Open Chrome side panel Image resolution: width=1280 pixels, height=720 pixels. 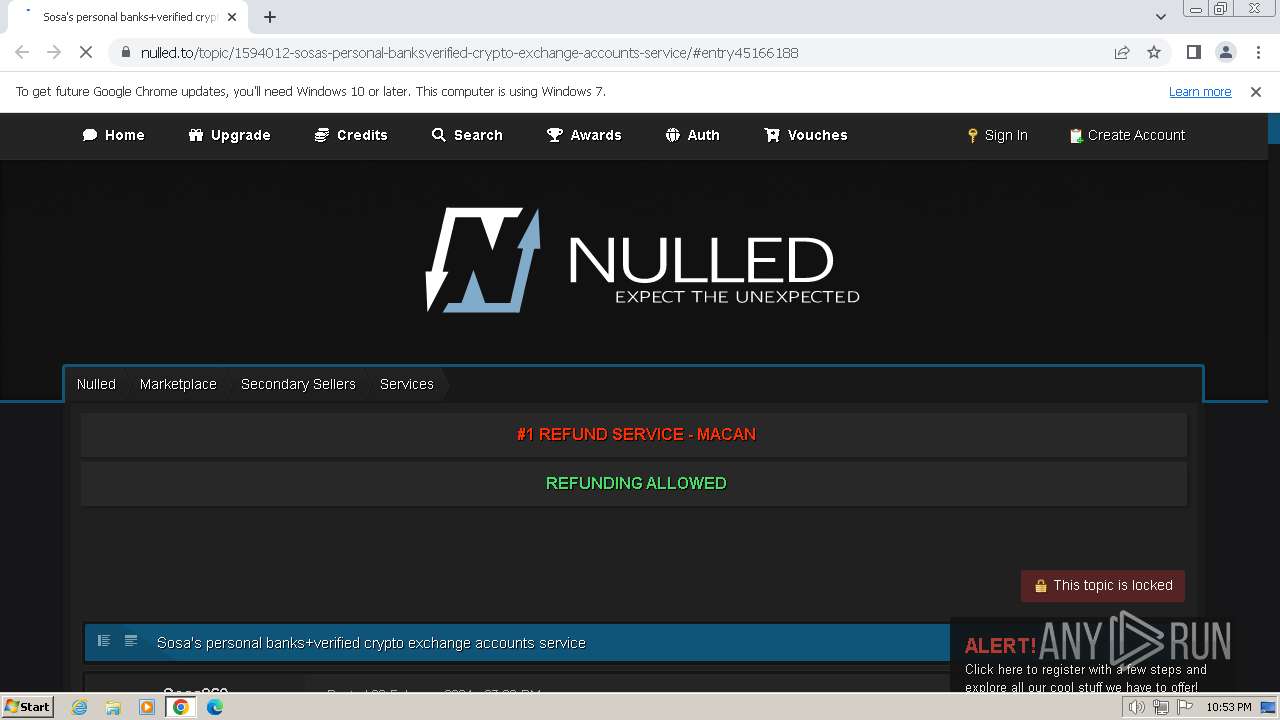pos(1193,53)
